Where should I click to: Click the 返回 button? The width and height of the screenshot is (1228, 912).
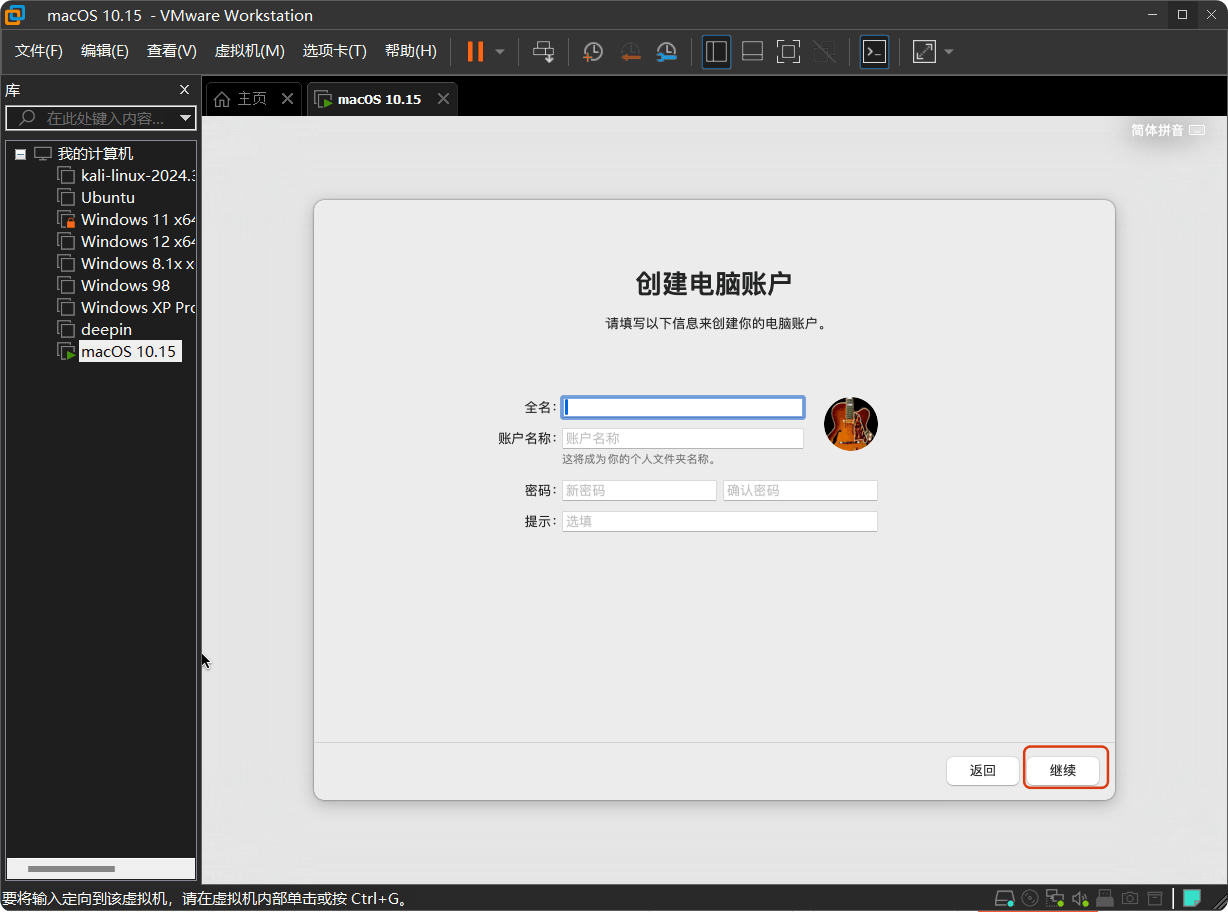click(982, 769)
